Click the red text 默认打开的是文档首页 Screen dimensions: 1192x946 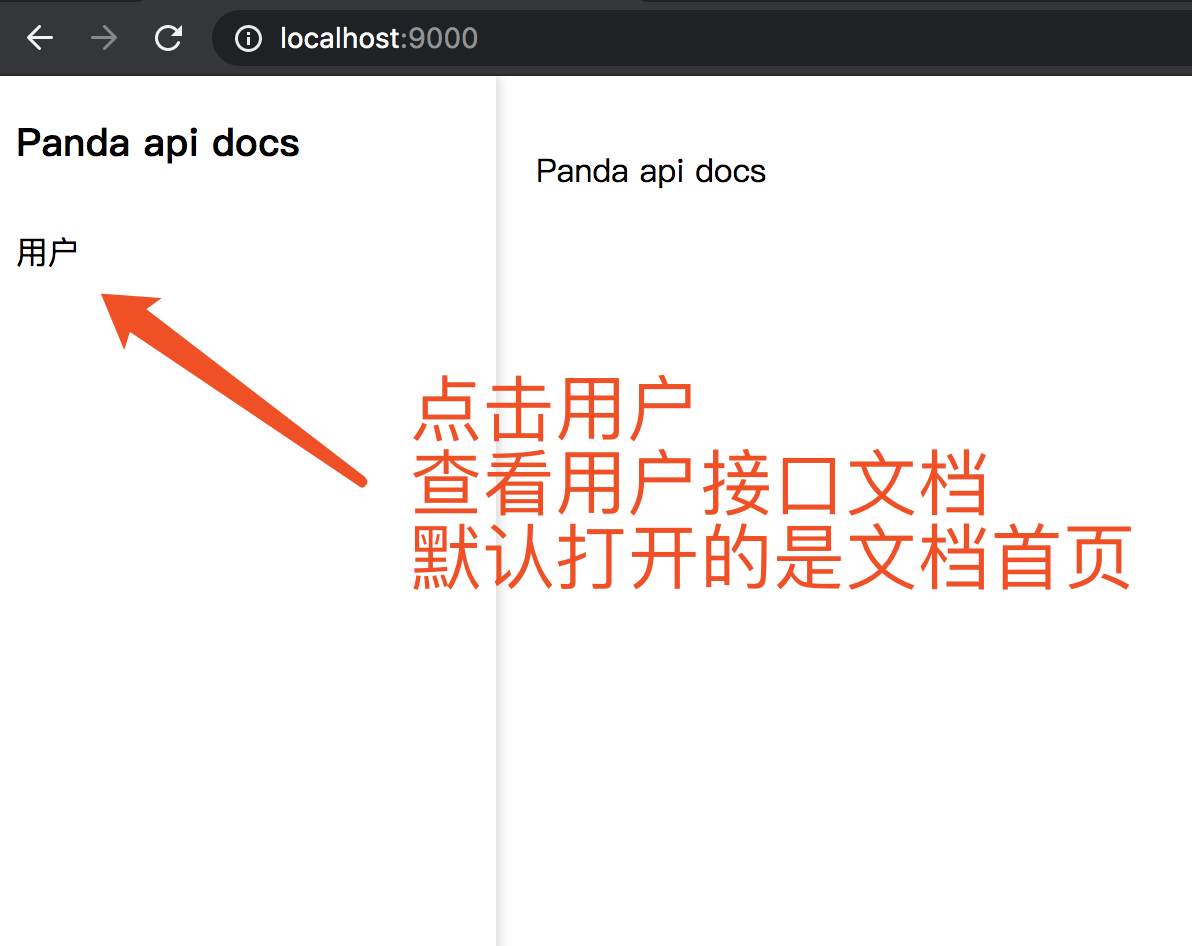point(771,557)
